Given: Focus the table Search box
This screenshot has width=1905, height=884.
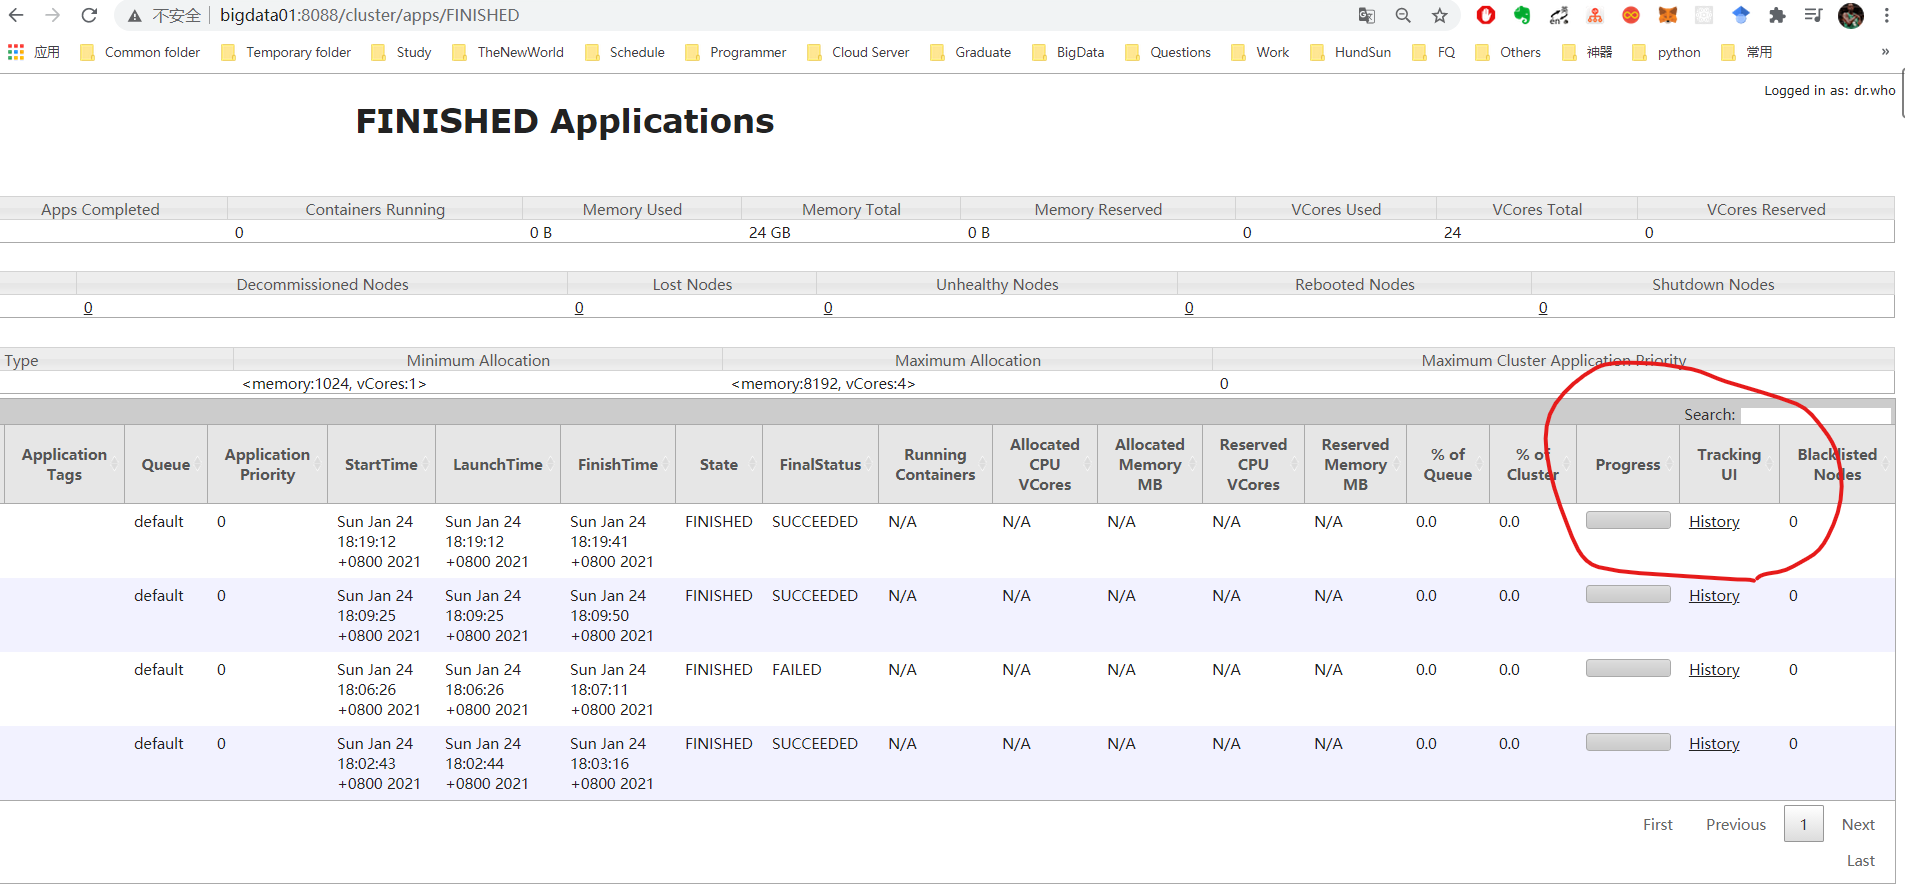Looking at the screenshot, I should pos(1816,415).
